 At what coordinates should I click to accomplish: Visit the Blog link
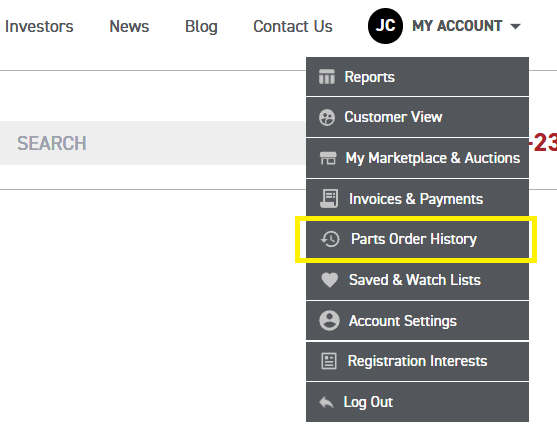201,27
